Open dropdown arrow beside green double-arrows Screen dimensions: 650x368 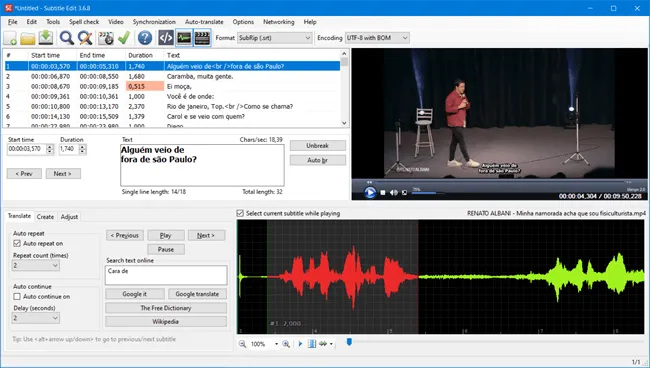(x=331, y=344)
